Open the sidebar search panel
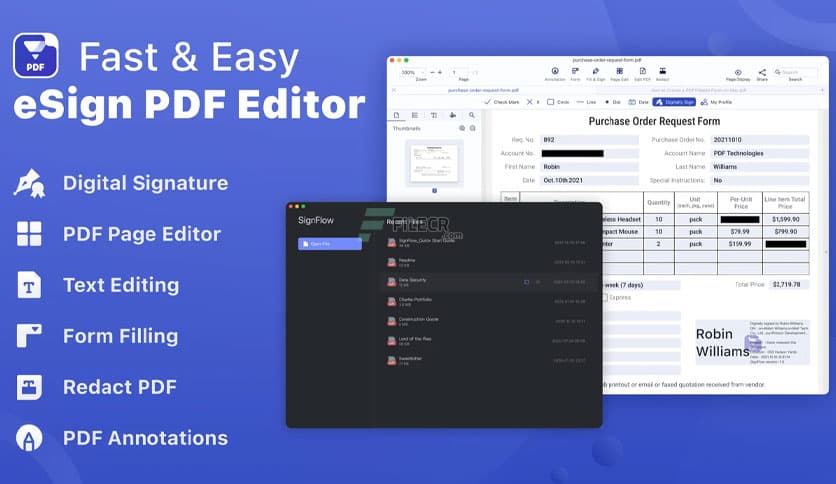 [472, 115]
